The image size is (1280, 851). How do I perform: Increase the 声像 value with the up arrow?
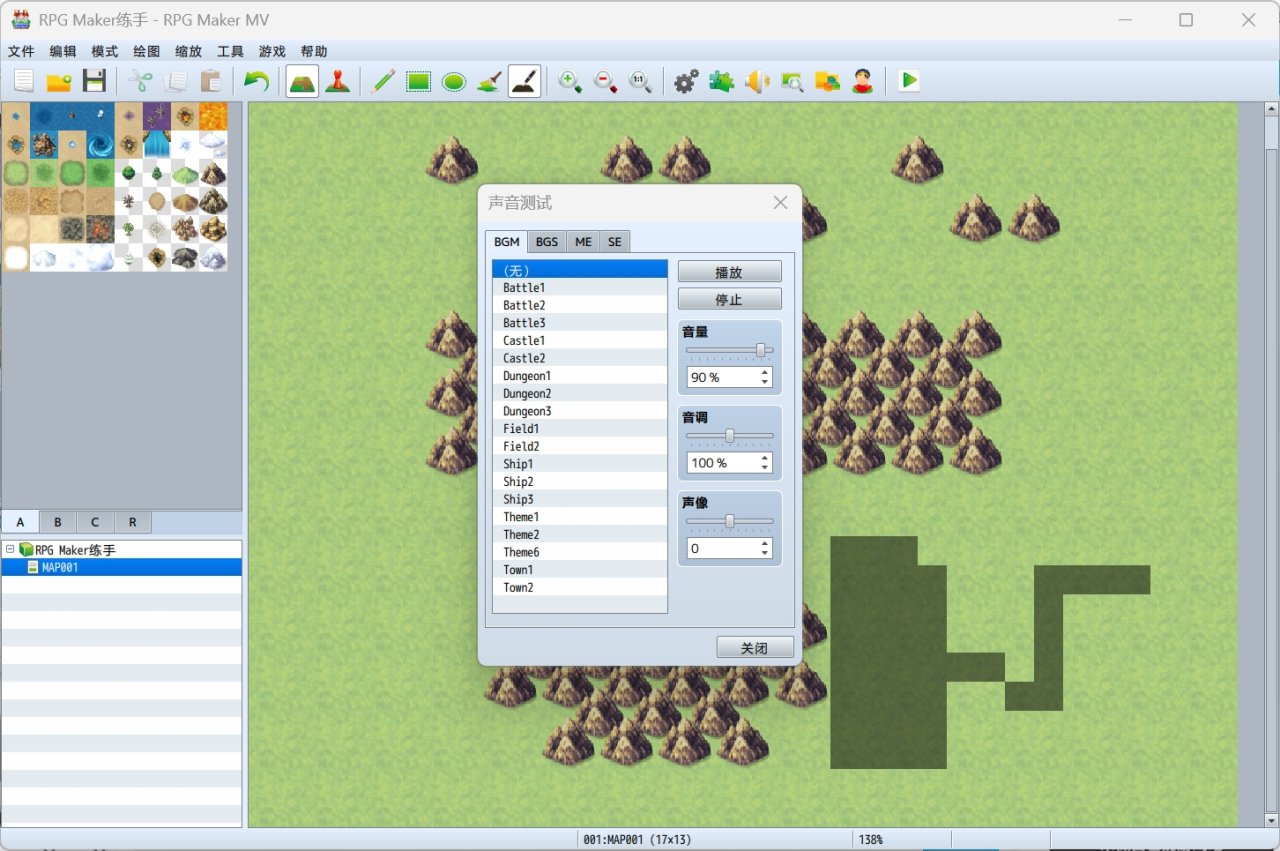[765, 544]
